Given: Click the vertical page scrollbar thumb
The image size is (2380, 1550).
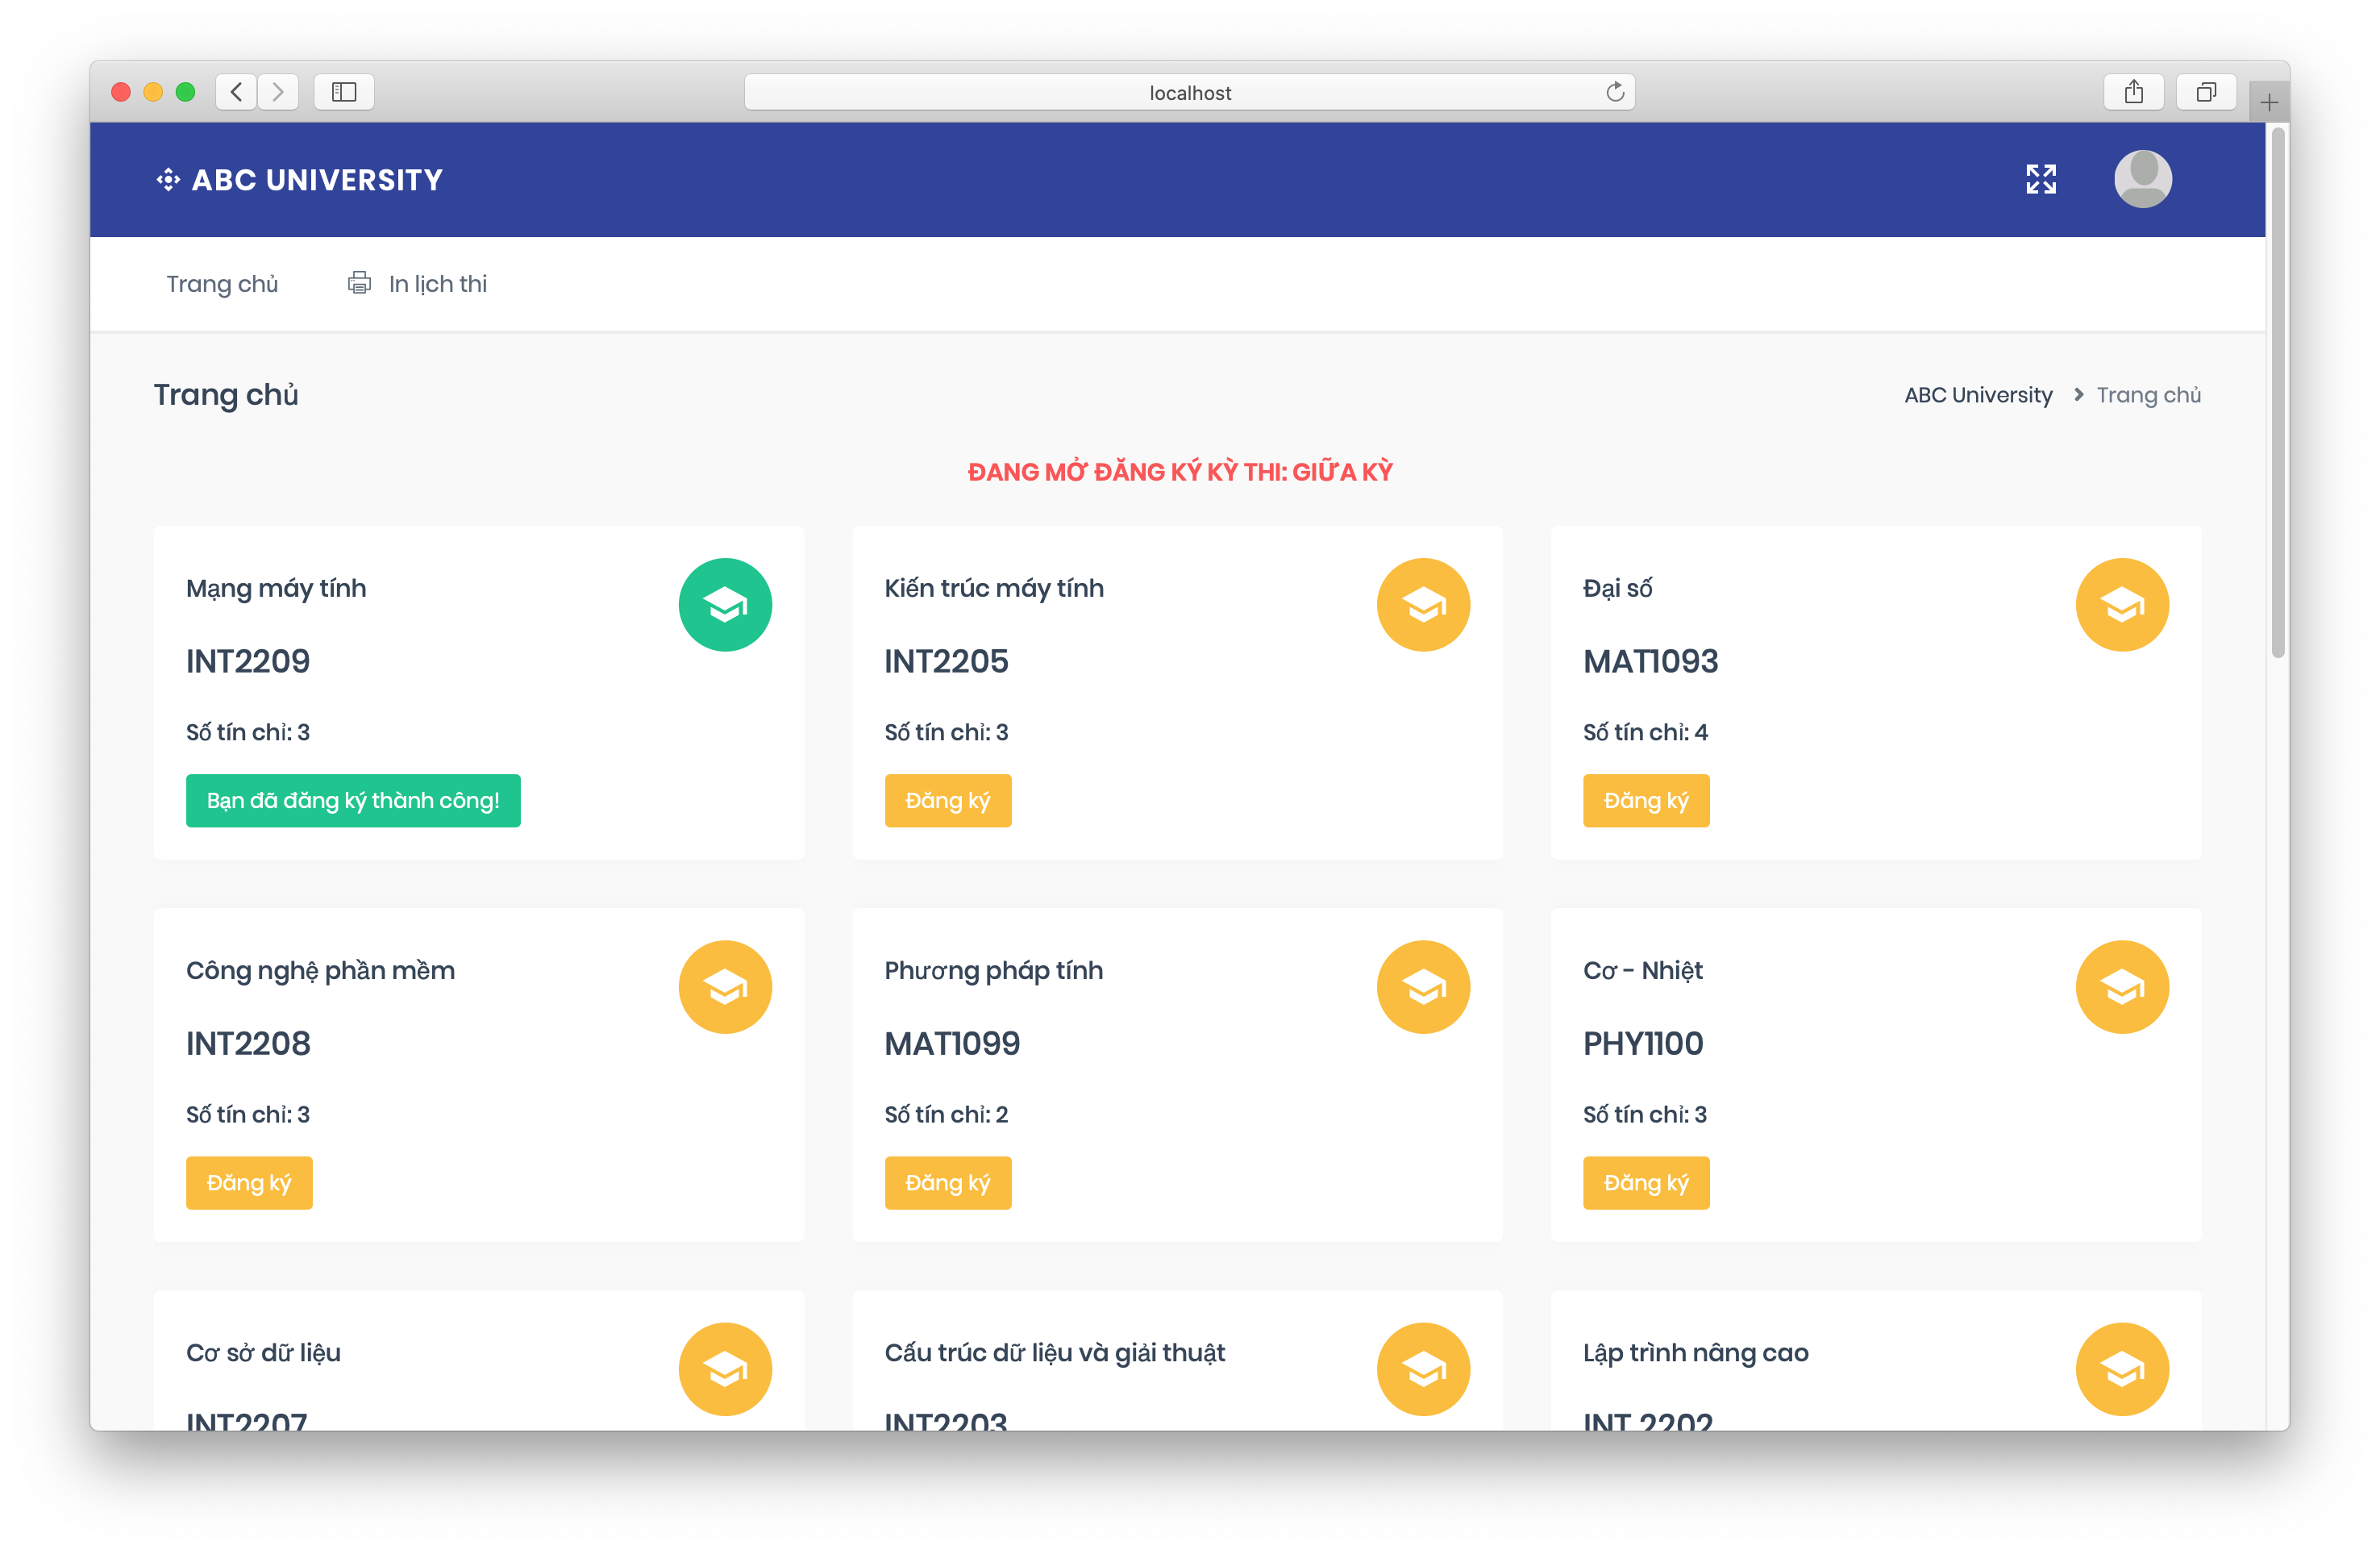Looking at the screenshot, I should tap(2277, 390).
